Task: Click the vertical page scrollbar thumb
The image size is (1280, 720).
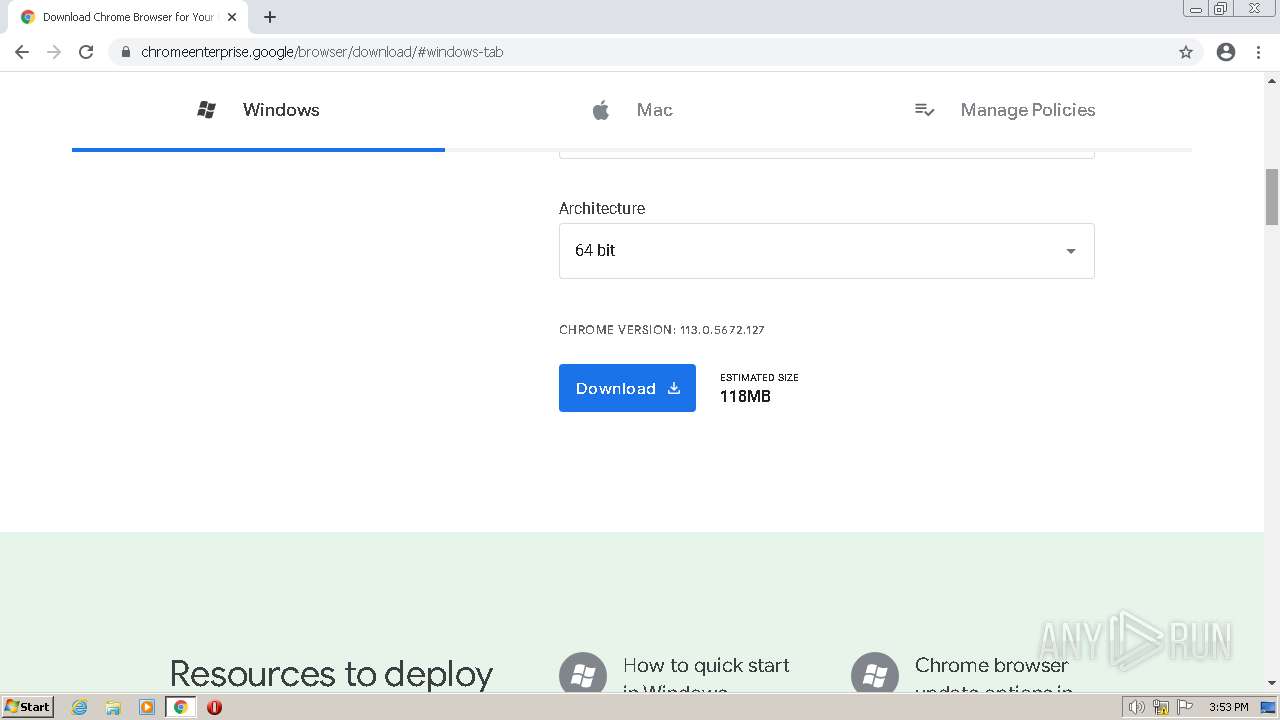Action: [1272, 197]
